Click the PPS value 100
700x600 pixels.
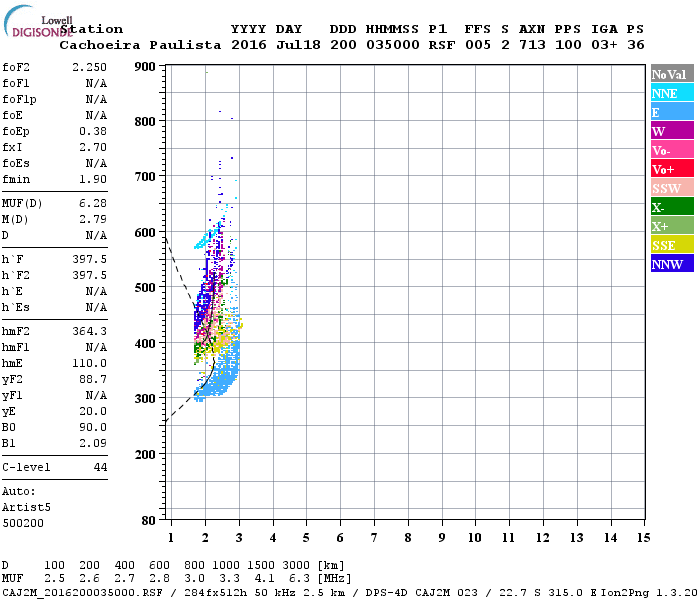point(568,45)
